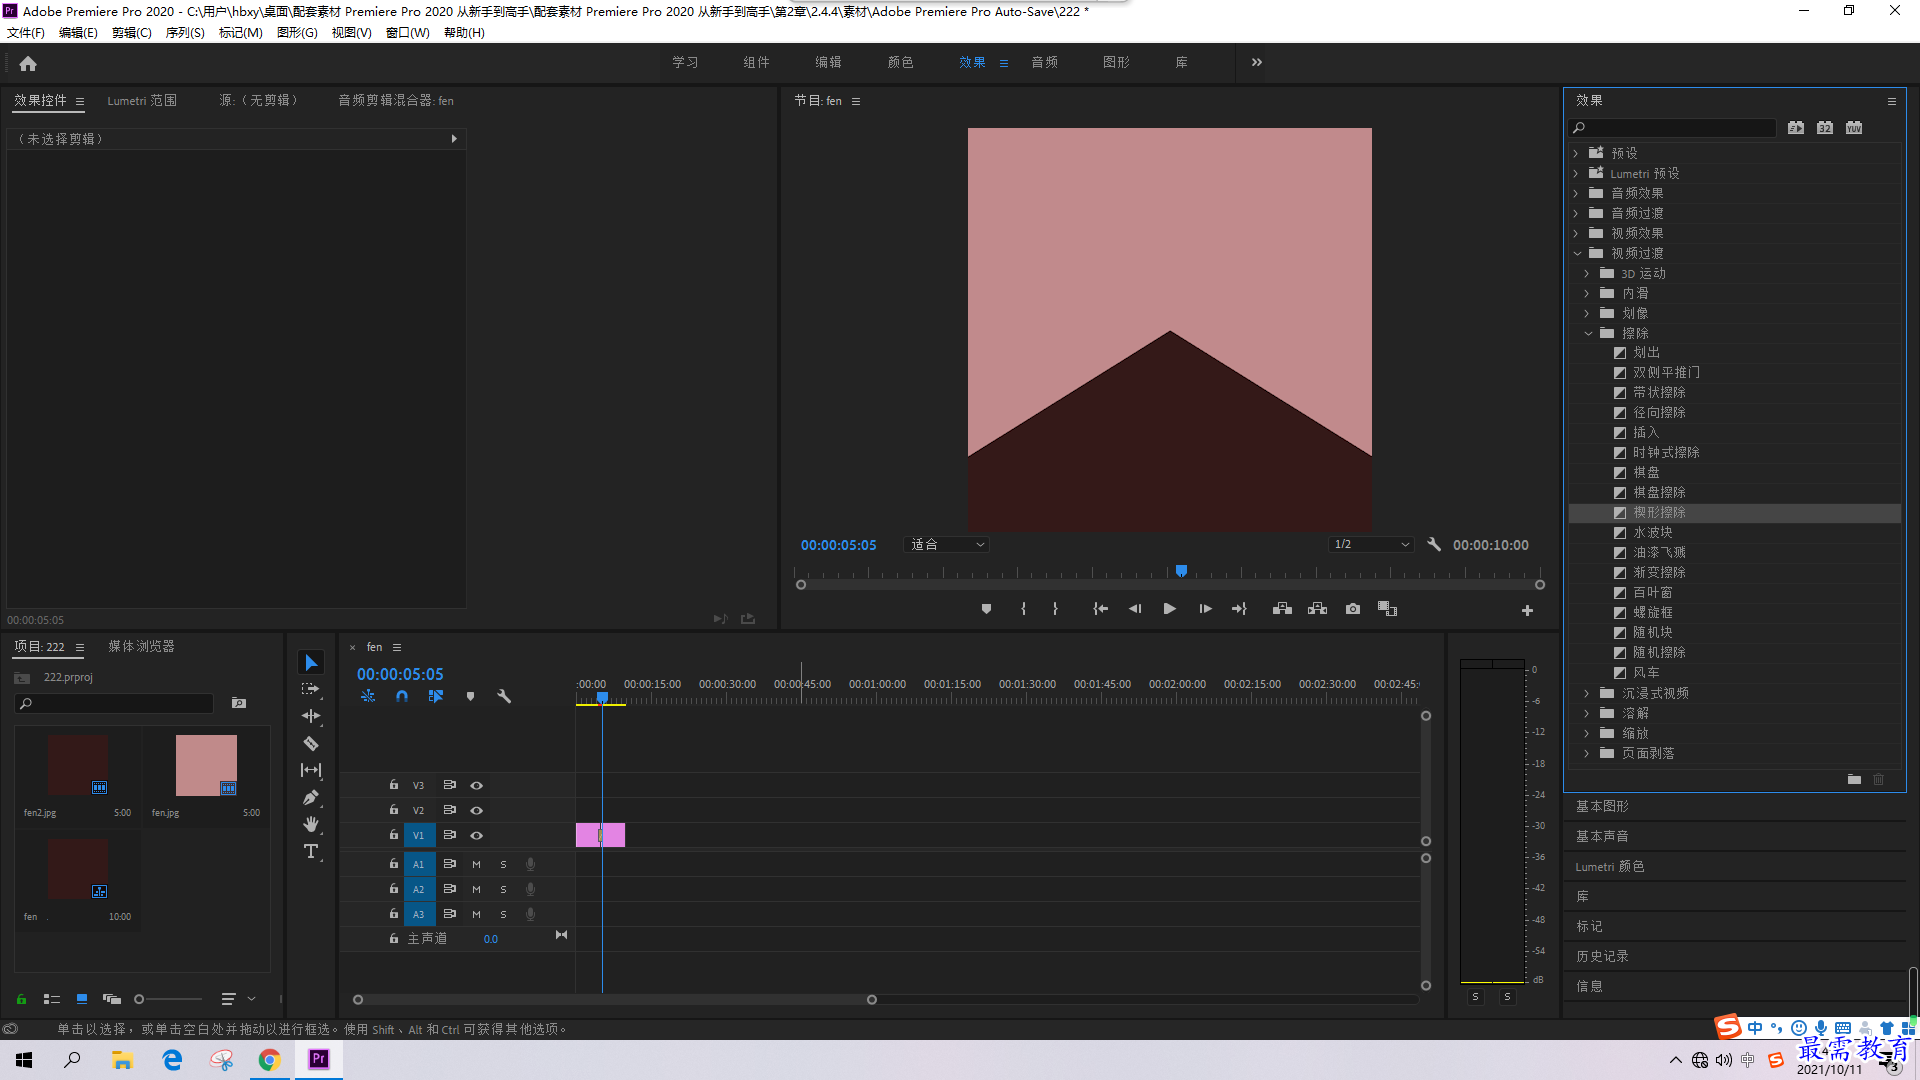Image resolution: width=1920 pixels, height=1080 pixels.
Task: Switch Project panel to list view
Action: (x=52, y=999)
